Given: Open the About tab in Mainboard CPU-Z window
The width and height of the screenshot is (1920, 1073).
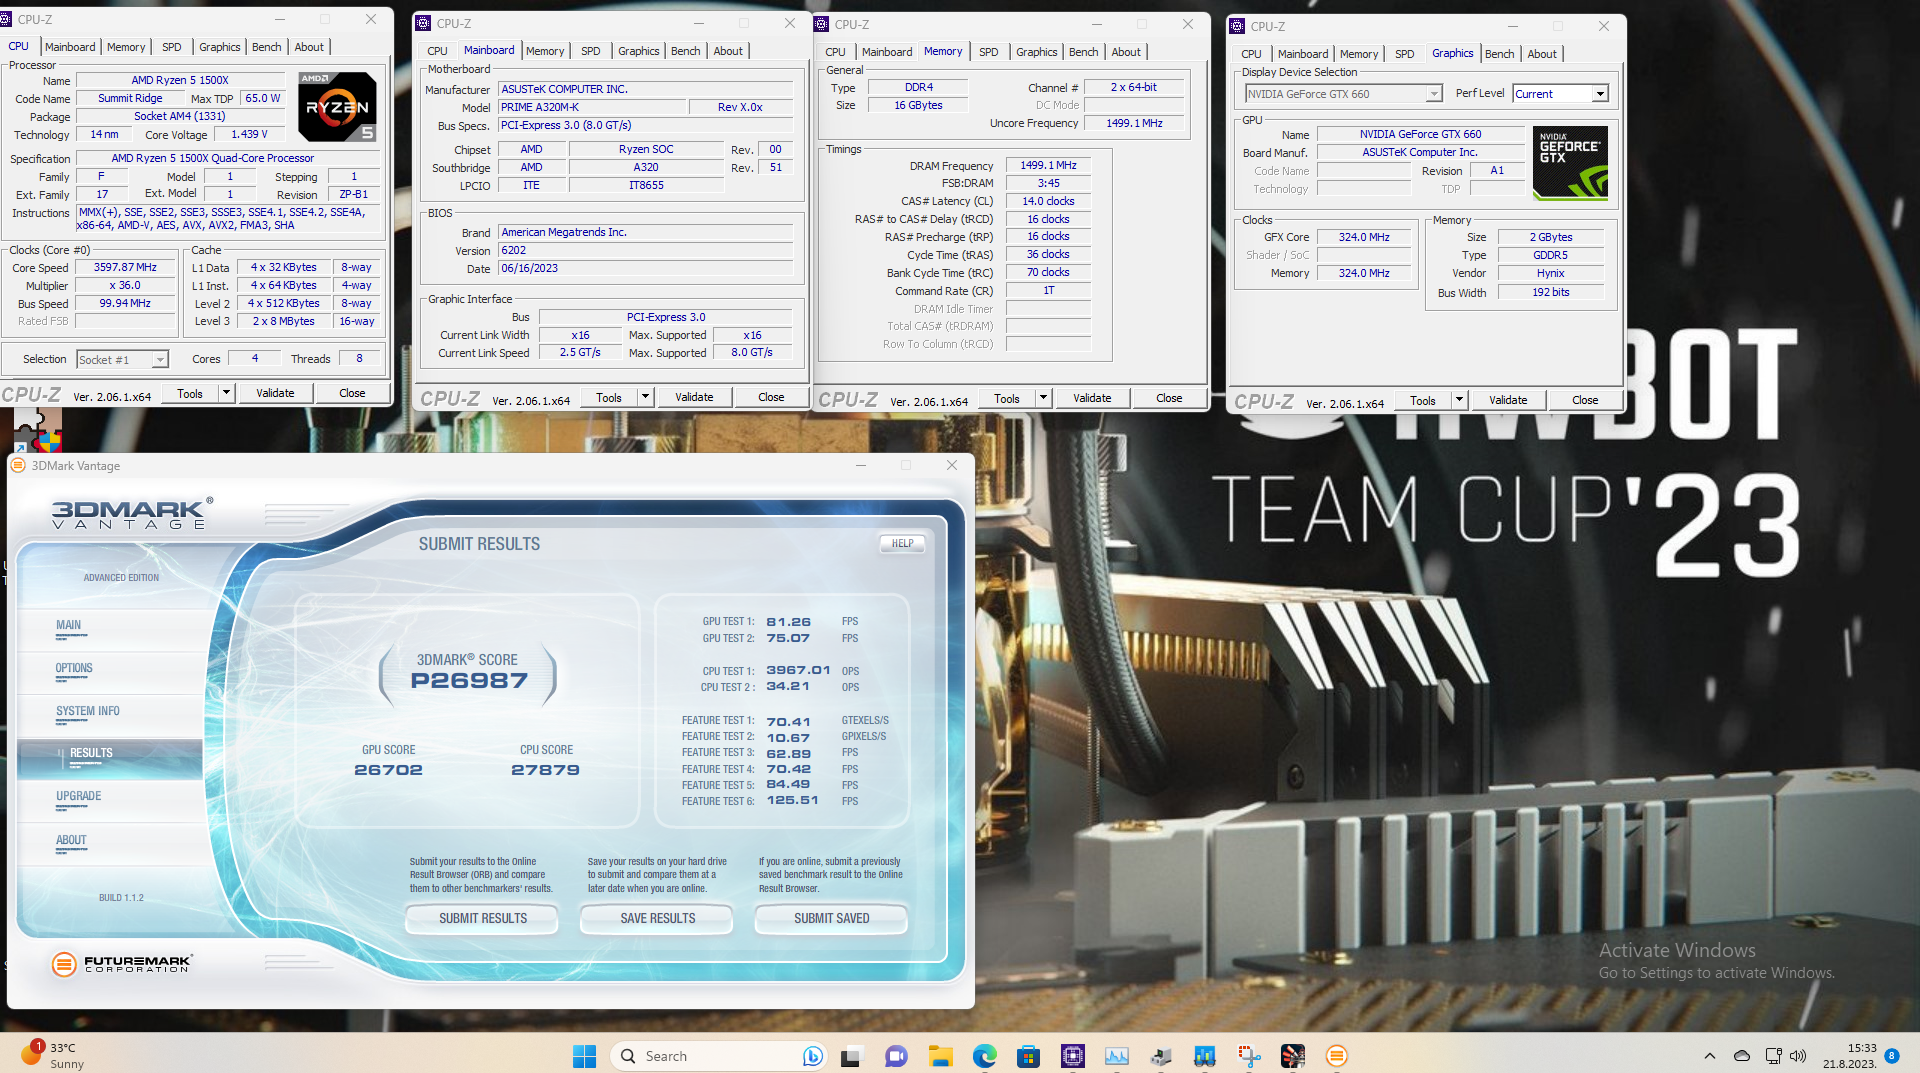Looking at the screenshot, I should (728, 51).
